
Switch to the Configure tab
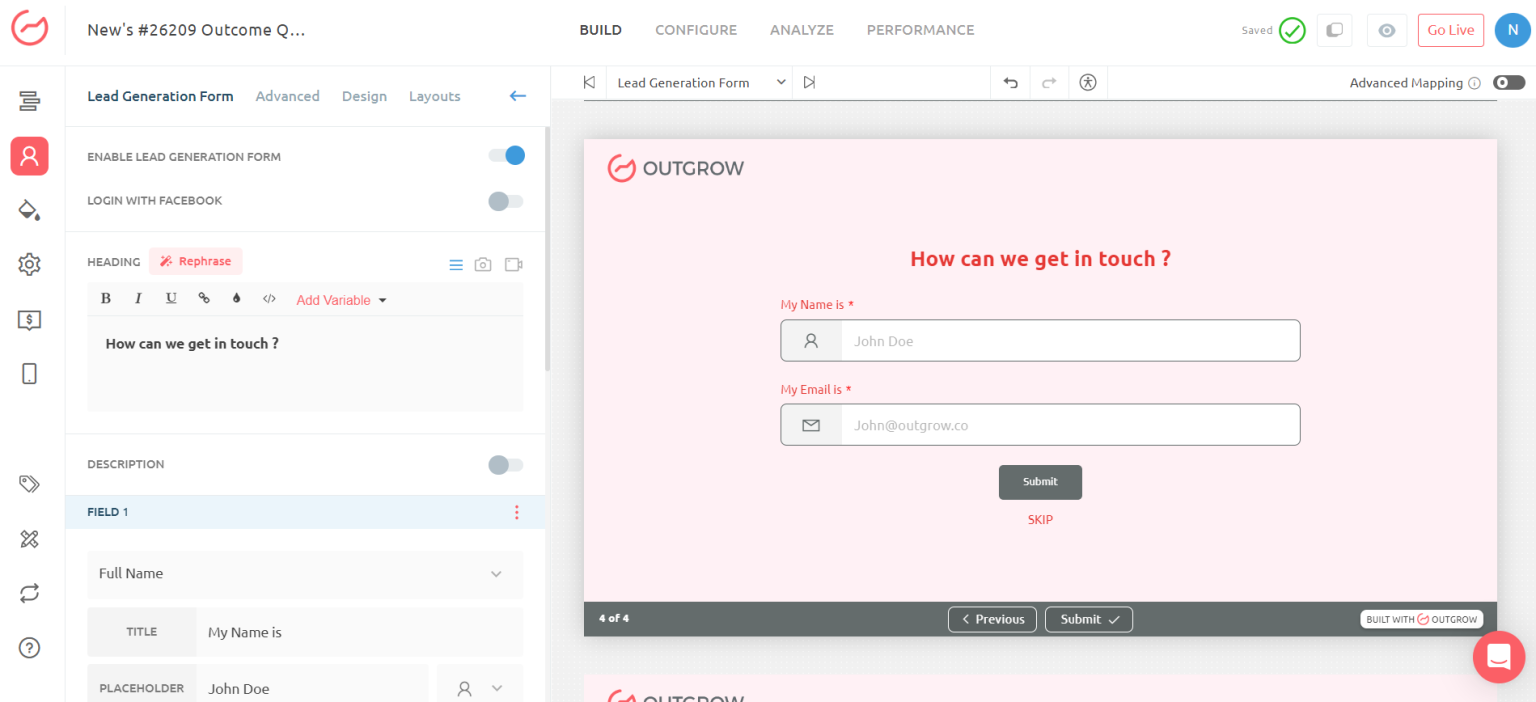pos(695,30)
